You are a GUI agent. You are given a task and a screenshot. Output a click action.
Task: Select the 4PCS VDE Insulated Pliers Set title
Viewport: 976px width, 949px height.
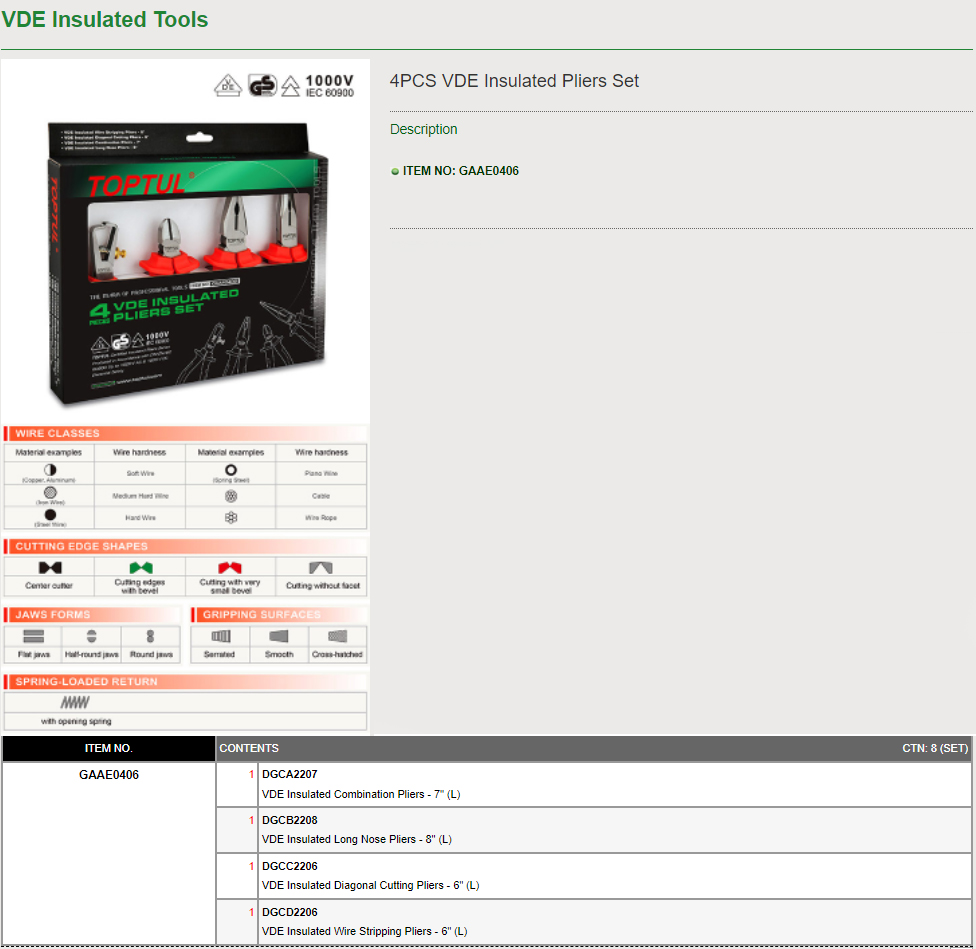click(x=514, y=81)
